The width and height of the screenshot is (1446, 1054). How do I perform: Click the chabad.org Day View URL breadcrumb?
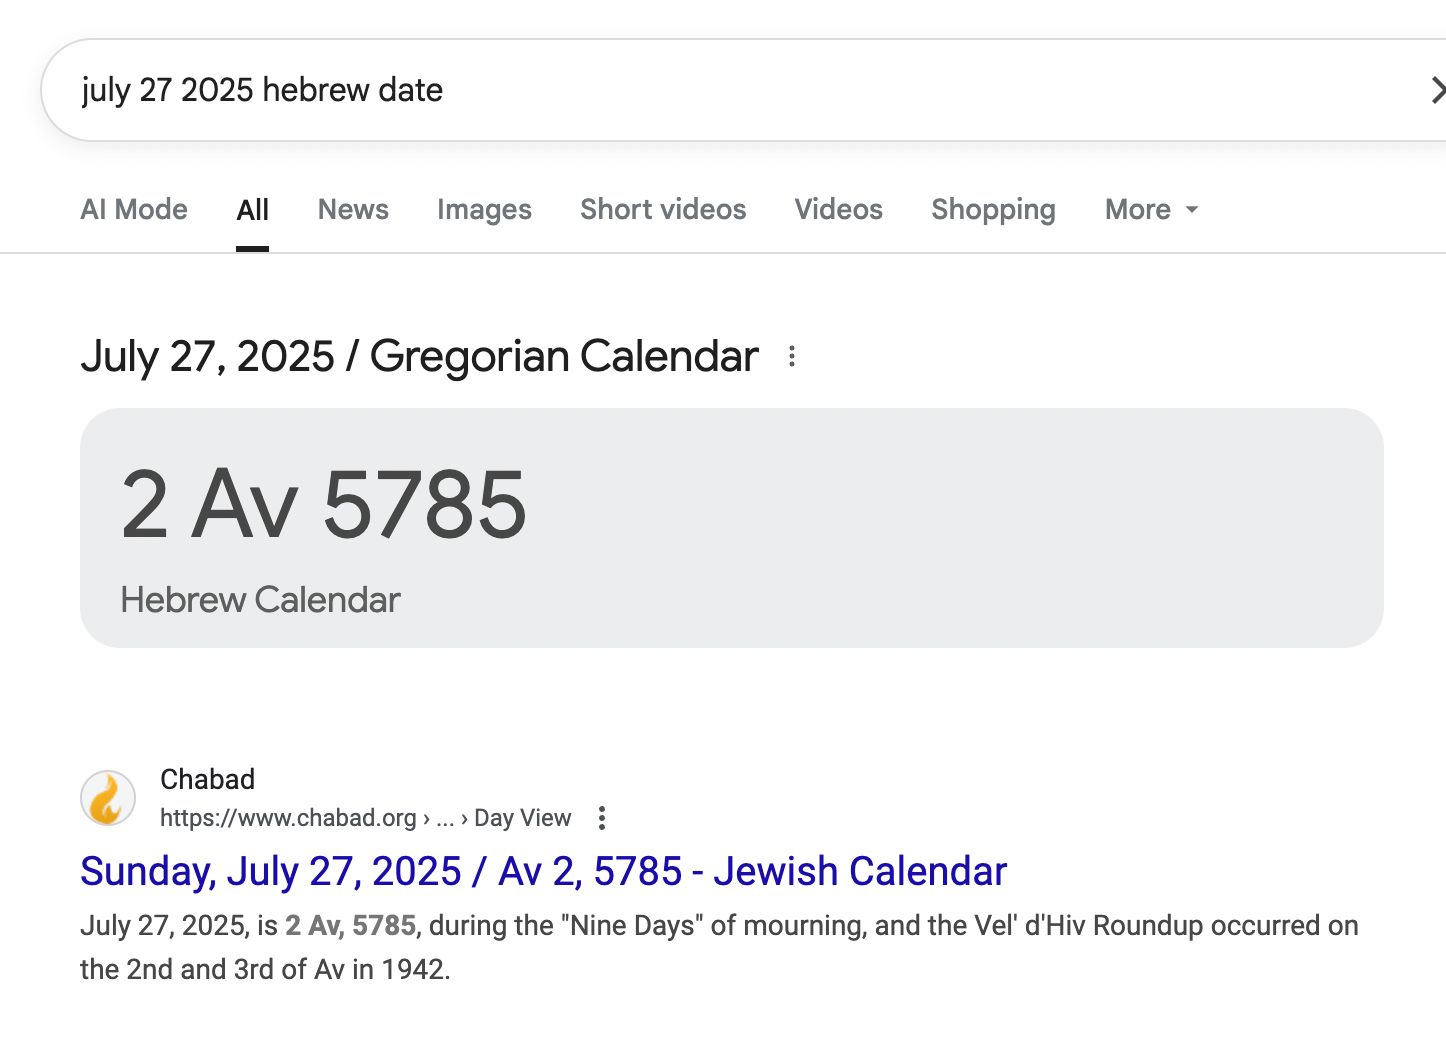coord(365,818)
